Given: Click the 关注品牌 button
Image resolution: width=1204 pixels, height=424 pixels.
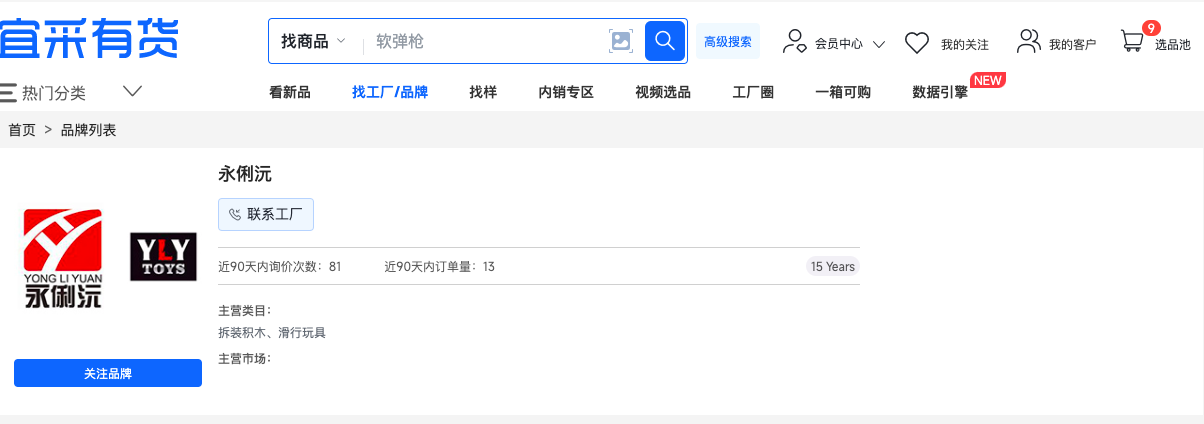Looking at the screenshot, I should pyautogui.click(x=108, y=373).
